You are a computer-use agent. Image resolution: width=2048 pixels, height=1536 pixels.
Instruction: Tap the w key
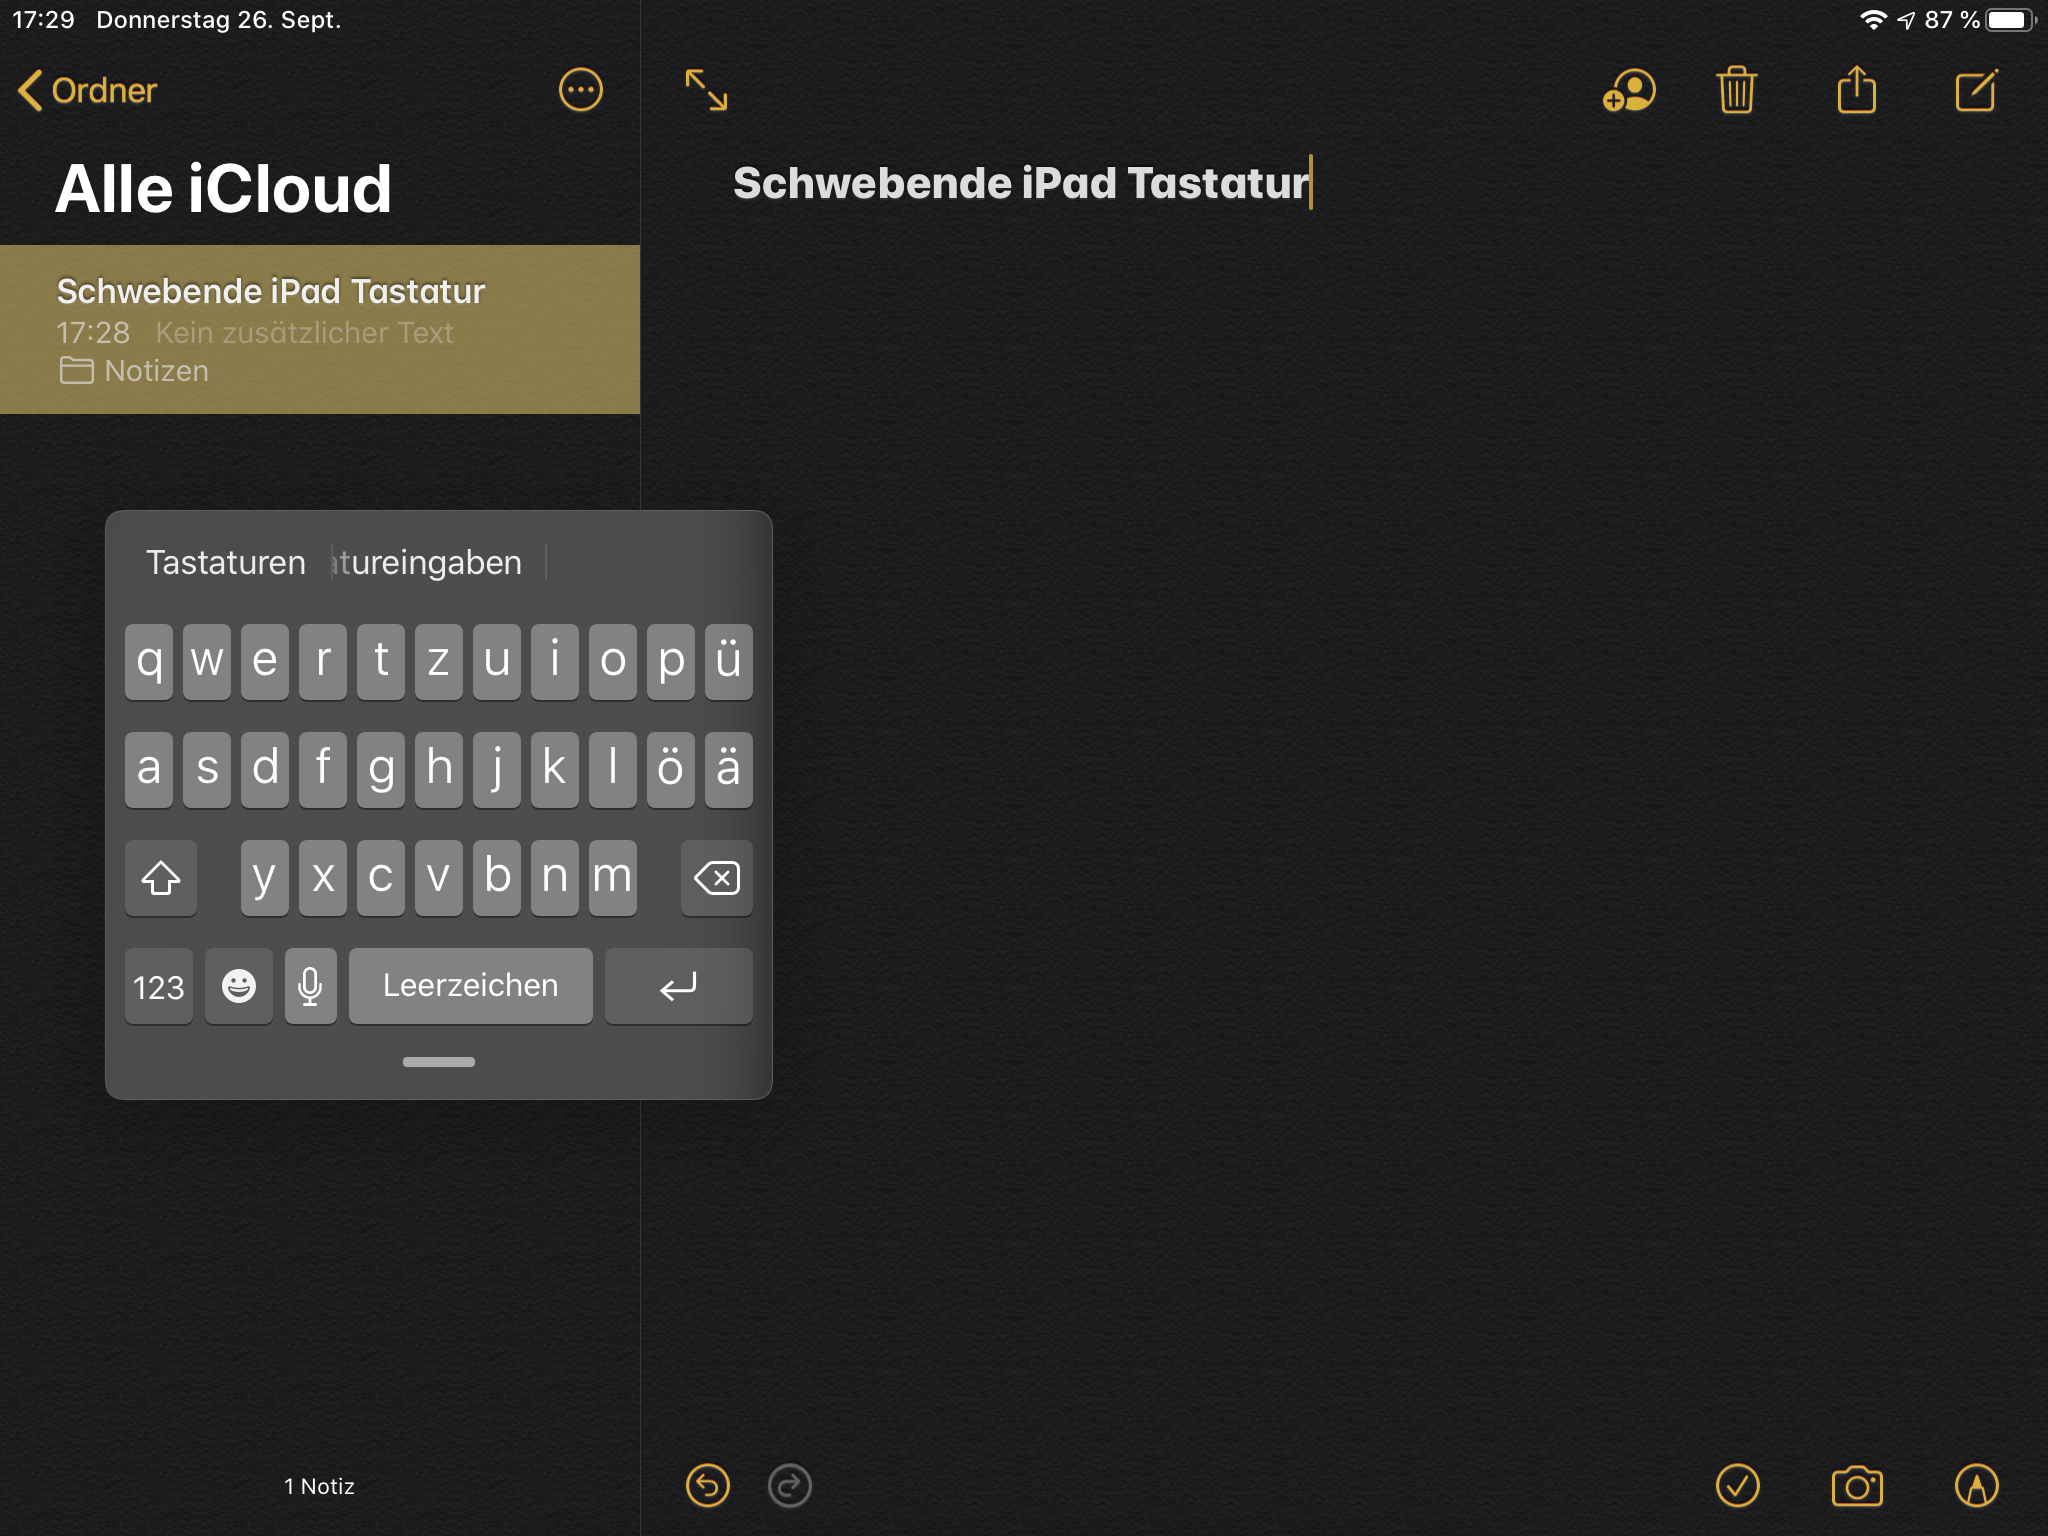tap(207, 662)
